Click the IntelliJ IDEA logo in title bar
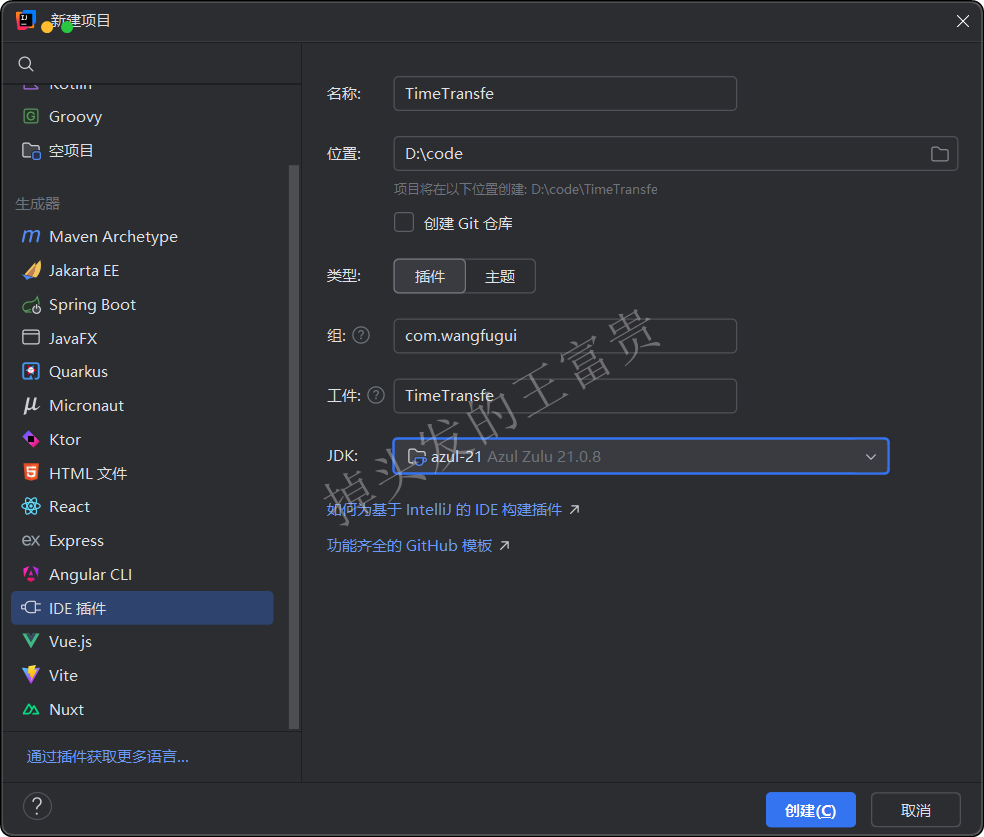 click(x=25, y=20)
